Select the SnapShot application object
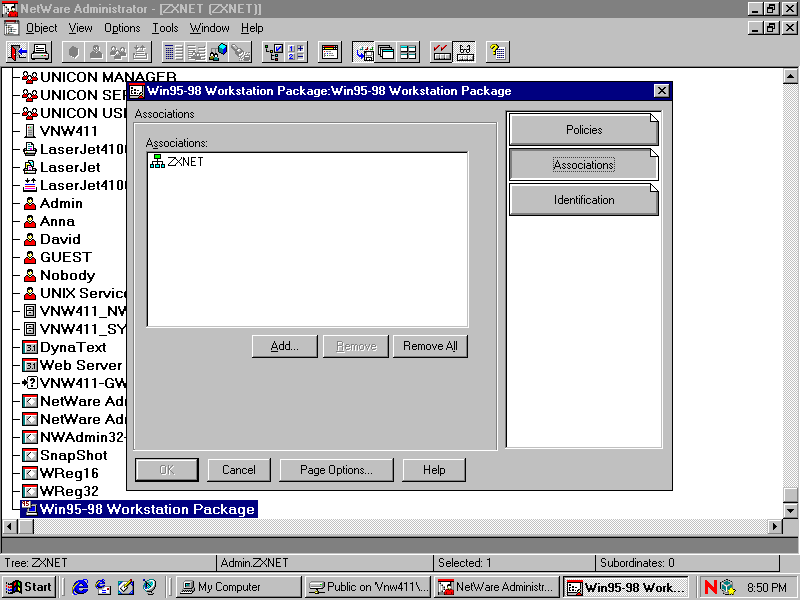Image resolution: width=800 pixels, height=600 pixels. (66, 455)
